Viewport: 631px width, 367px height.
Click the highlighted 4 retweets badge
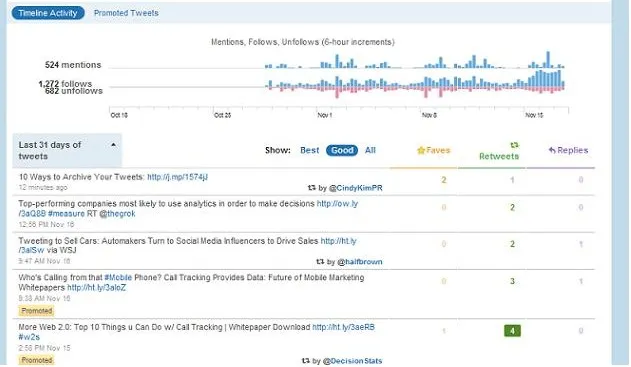[512, 331]
